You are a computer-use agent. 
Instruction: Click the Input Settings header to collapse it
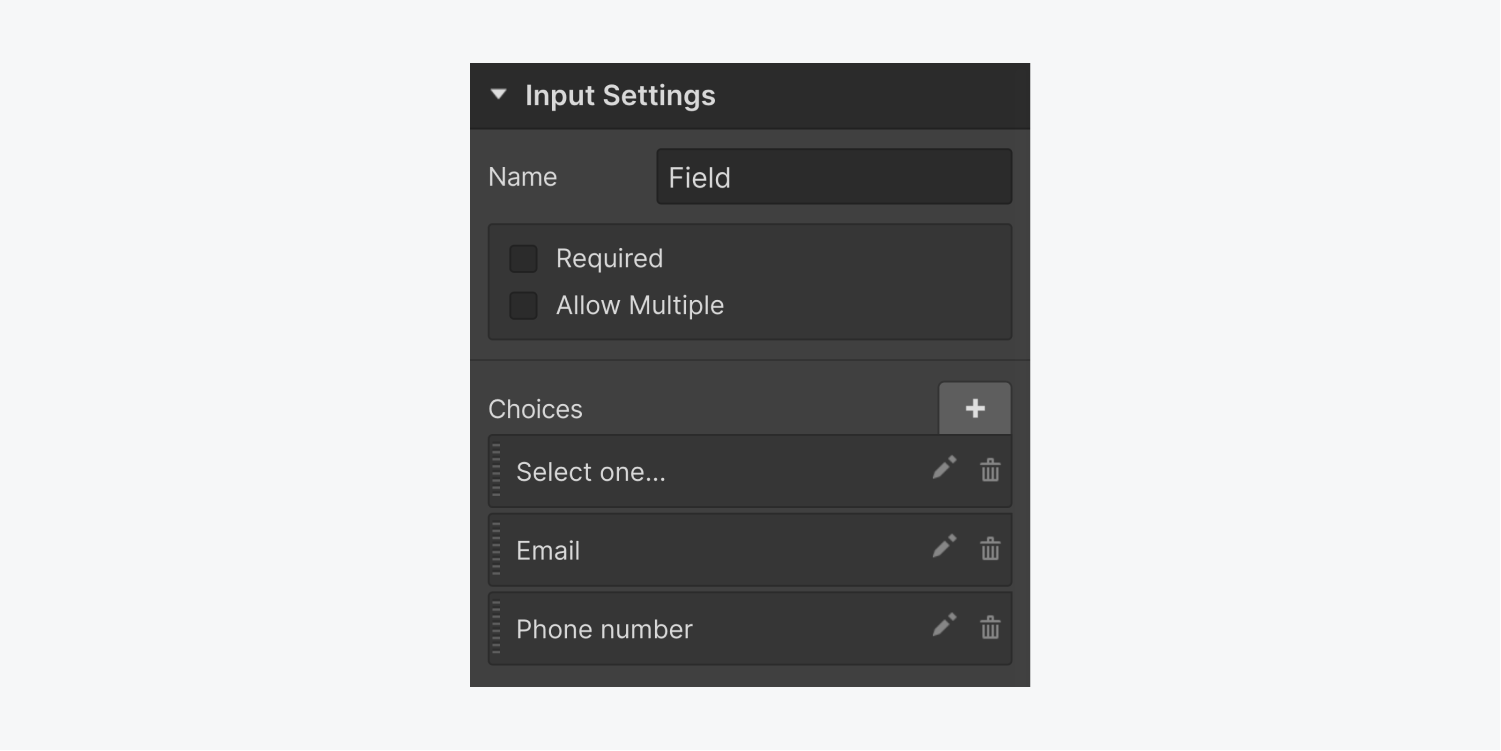coord(620,95)
